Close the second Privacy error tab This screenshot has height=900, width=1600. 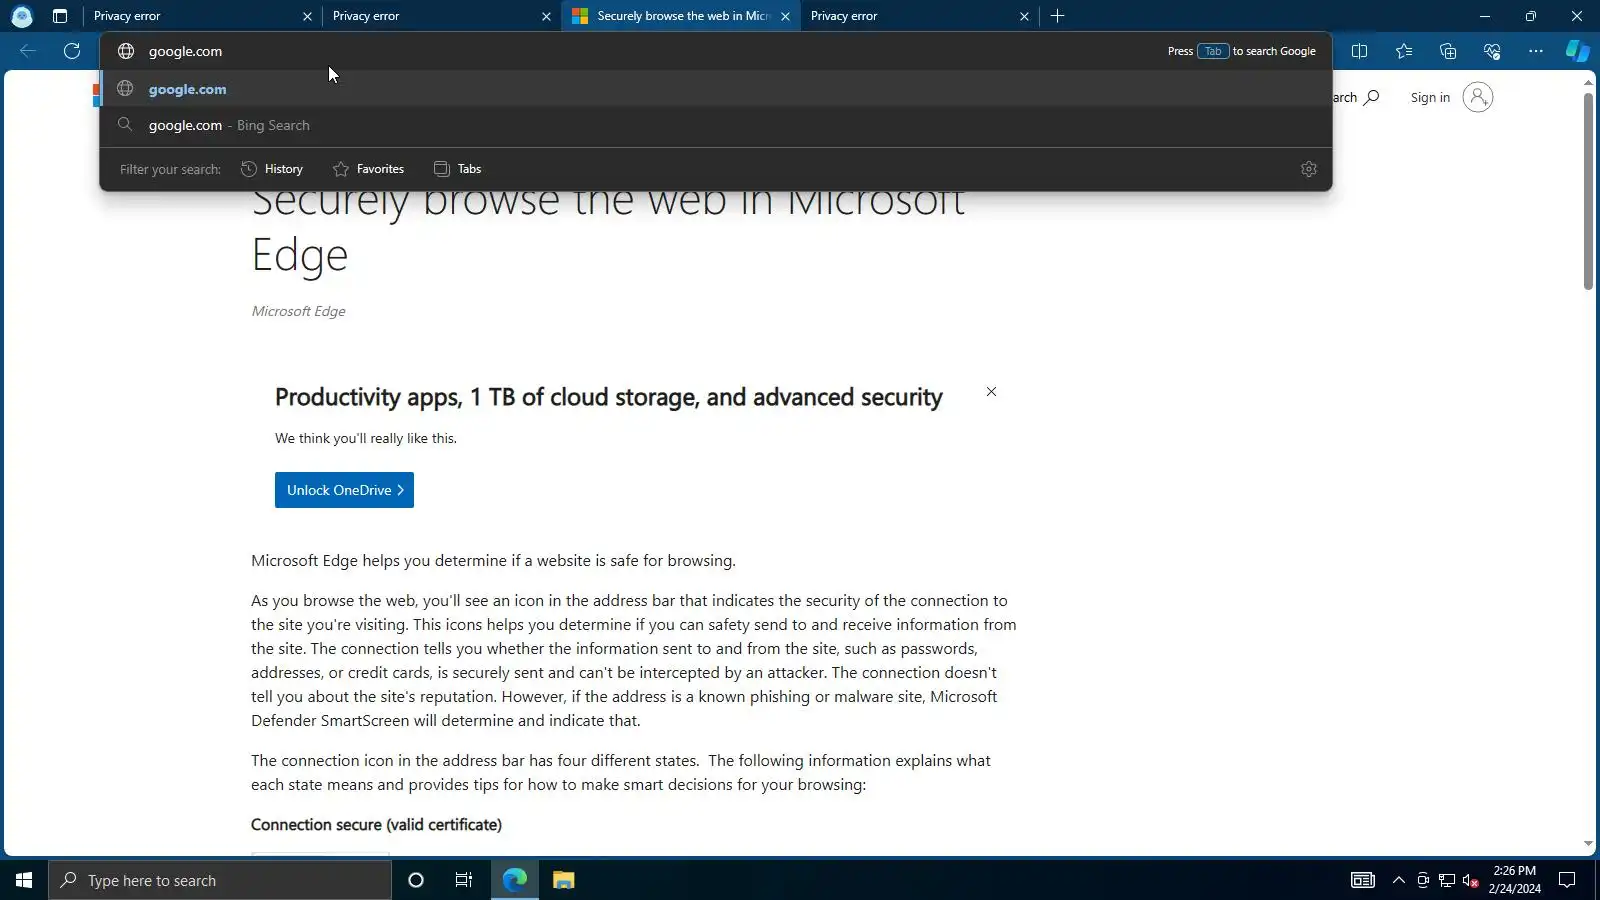[x=546, y=16]
